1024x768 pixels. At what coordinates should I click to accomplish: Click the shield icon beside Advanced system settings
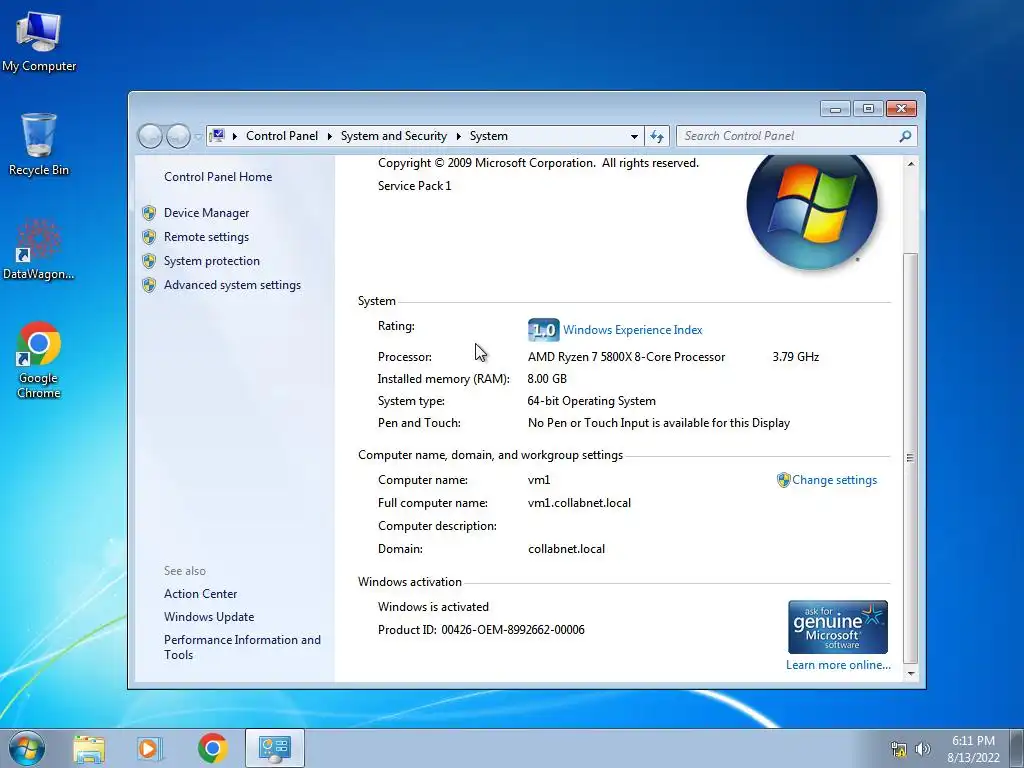point(149,285)
